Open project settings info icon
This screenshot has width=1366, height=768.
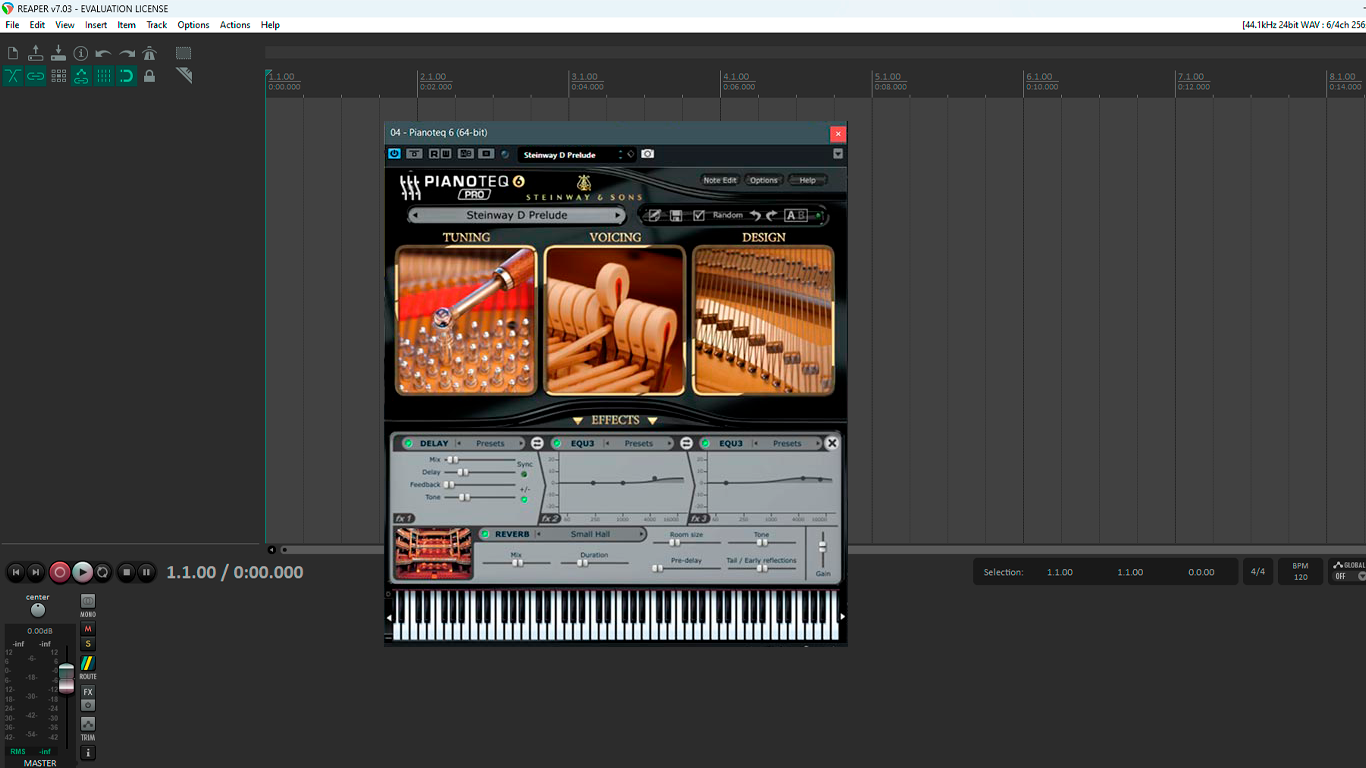(81, 53)
